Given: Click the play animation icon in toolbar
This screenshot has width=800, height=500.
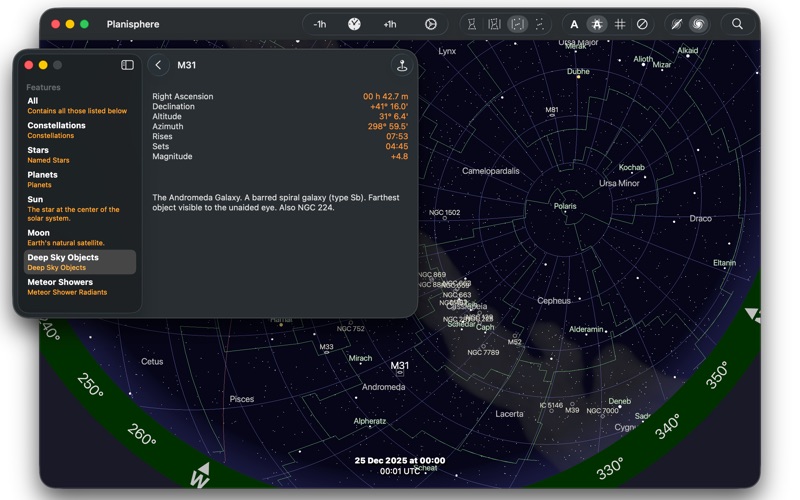Looking at the screenshot, I should 431,24.
